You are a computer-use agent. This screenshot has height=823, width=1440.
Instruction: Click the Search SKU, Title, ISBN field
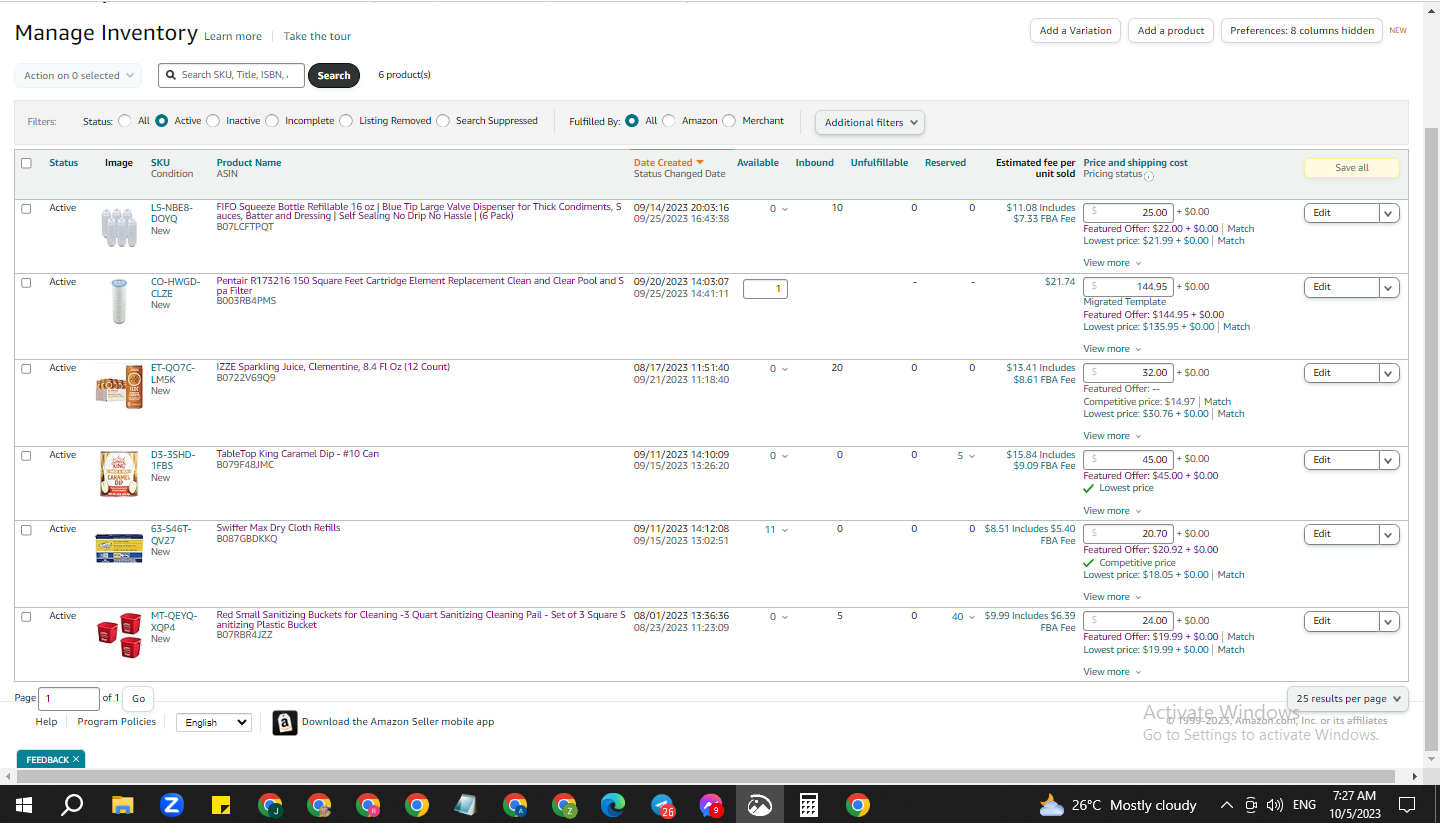(231, 75)
